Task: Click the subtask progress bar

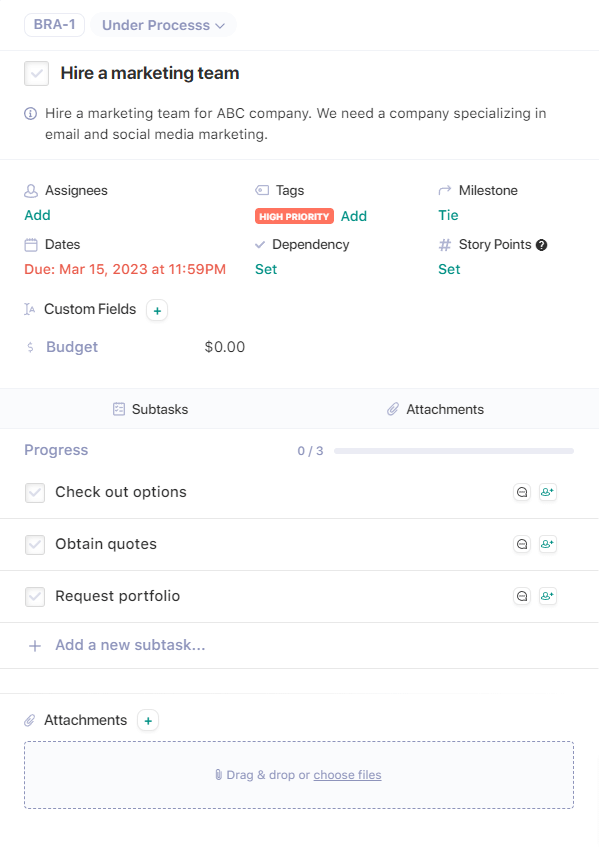Action: 454,451
